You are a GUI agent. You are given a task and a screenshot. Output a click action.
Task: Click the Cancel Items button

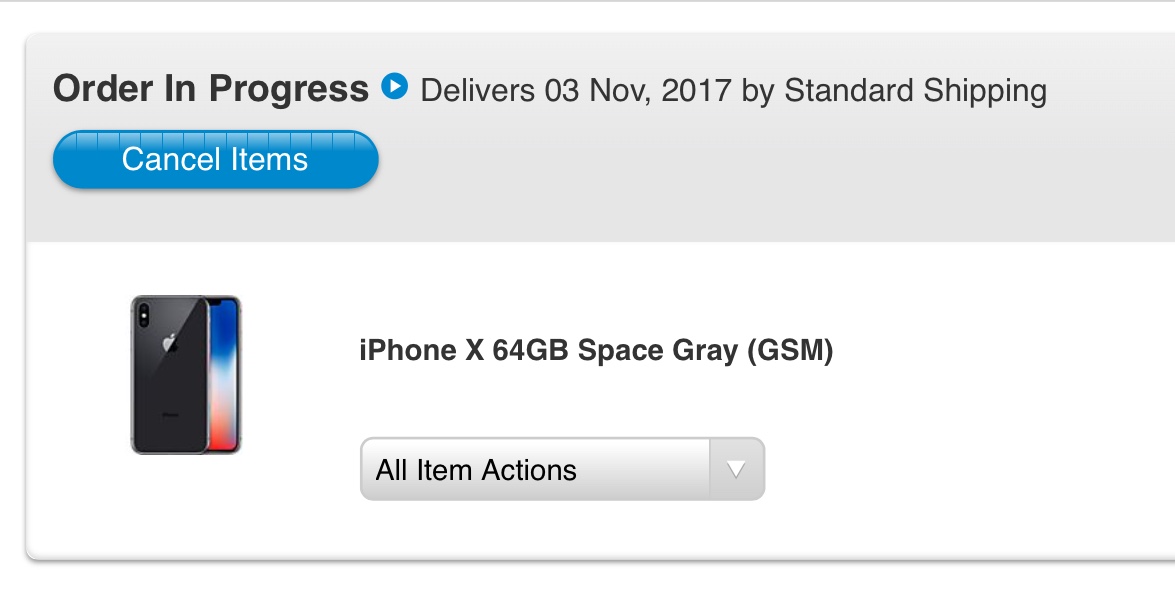click(x=215, y=159)
